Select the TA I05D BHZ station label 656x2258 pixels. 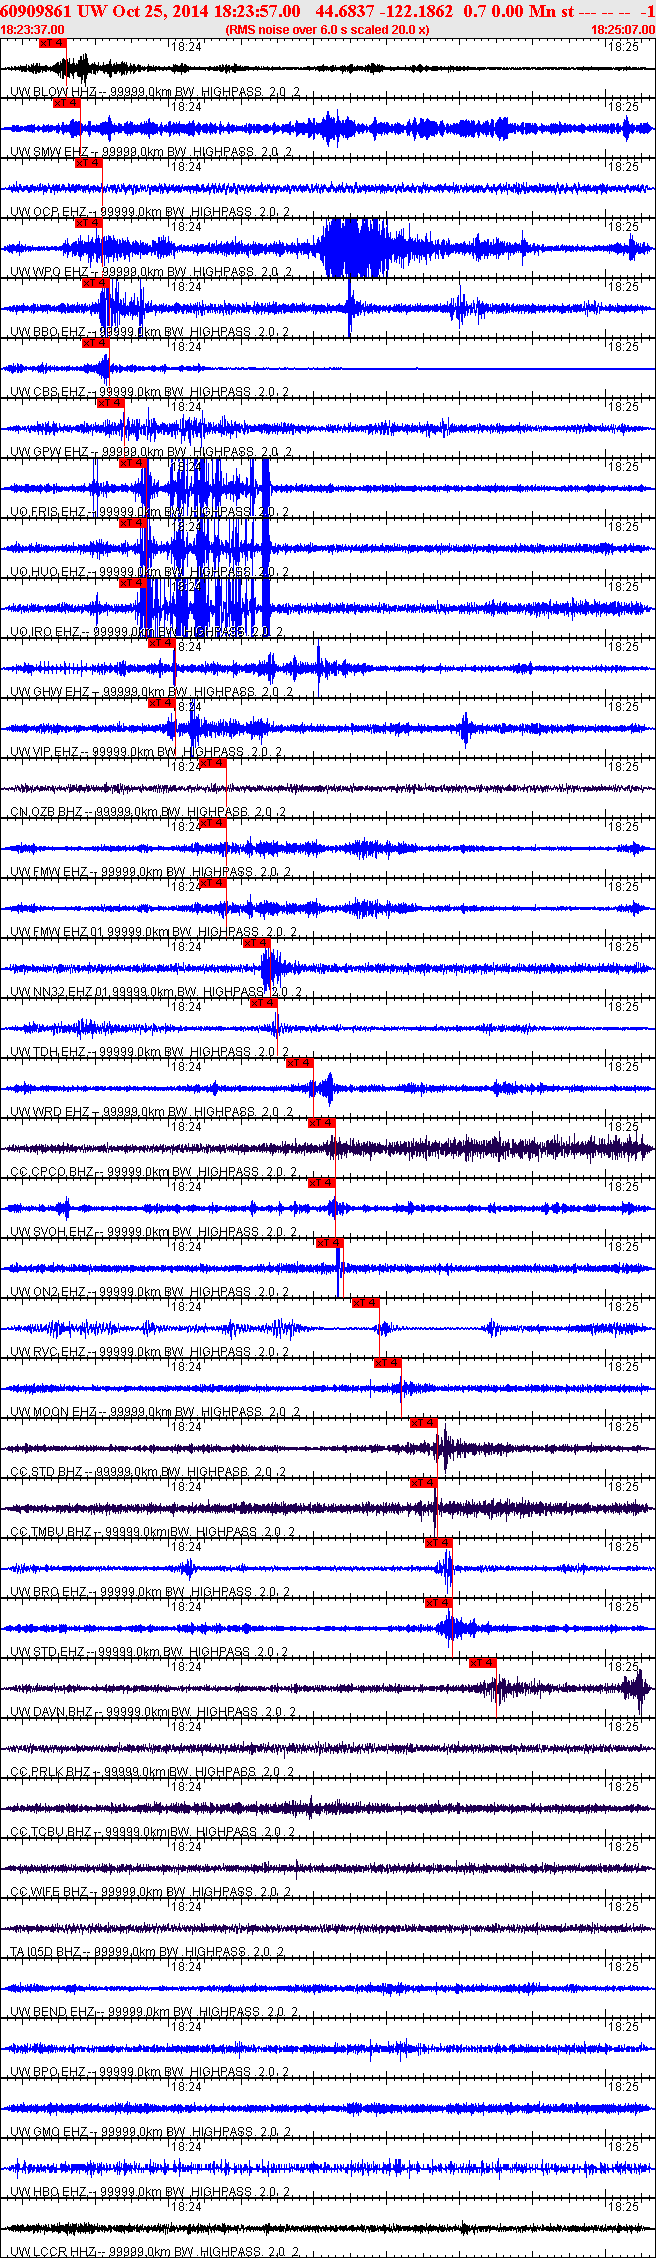(45, 1952)
